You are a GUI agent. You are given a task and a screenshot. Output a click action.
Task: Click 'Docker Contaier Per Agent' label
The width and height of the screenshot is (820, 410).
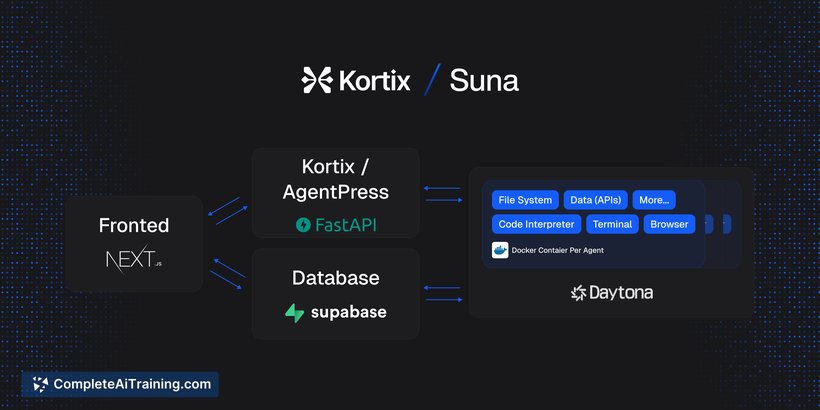(x=557, y=250)
